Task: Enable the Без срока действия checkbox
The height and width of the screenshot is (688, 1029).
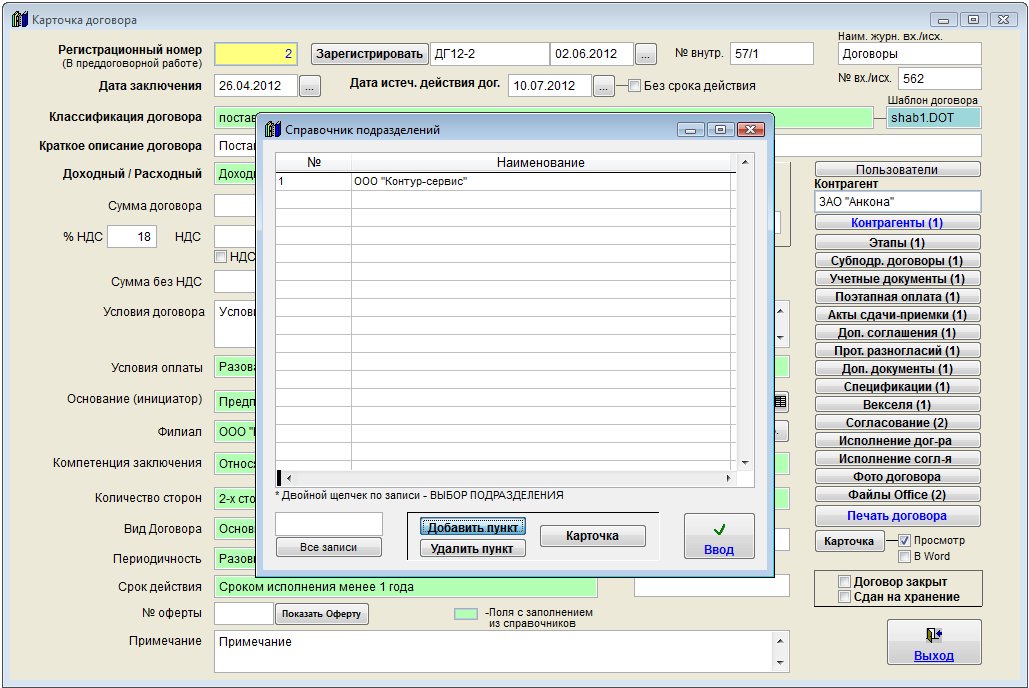Action: [634, 86]
